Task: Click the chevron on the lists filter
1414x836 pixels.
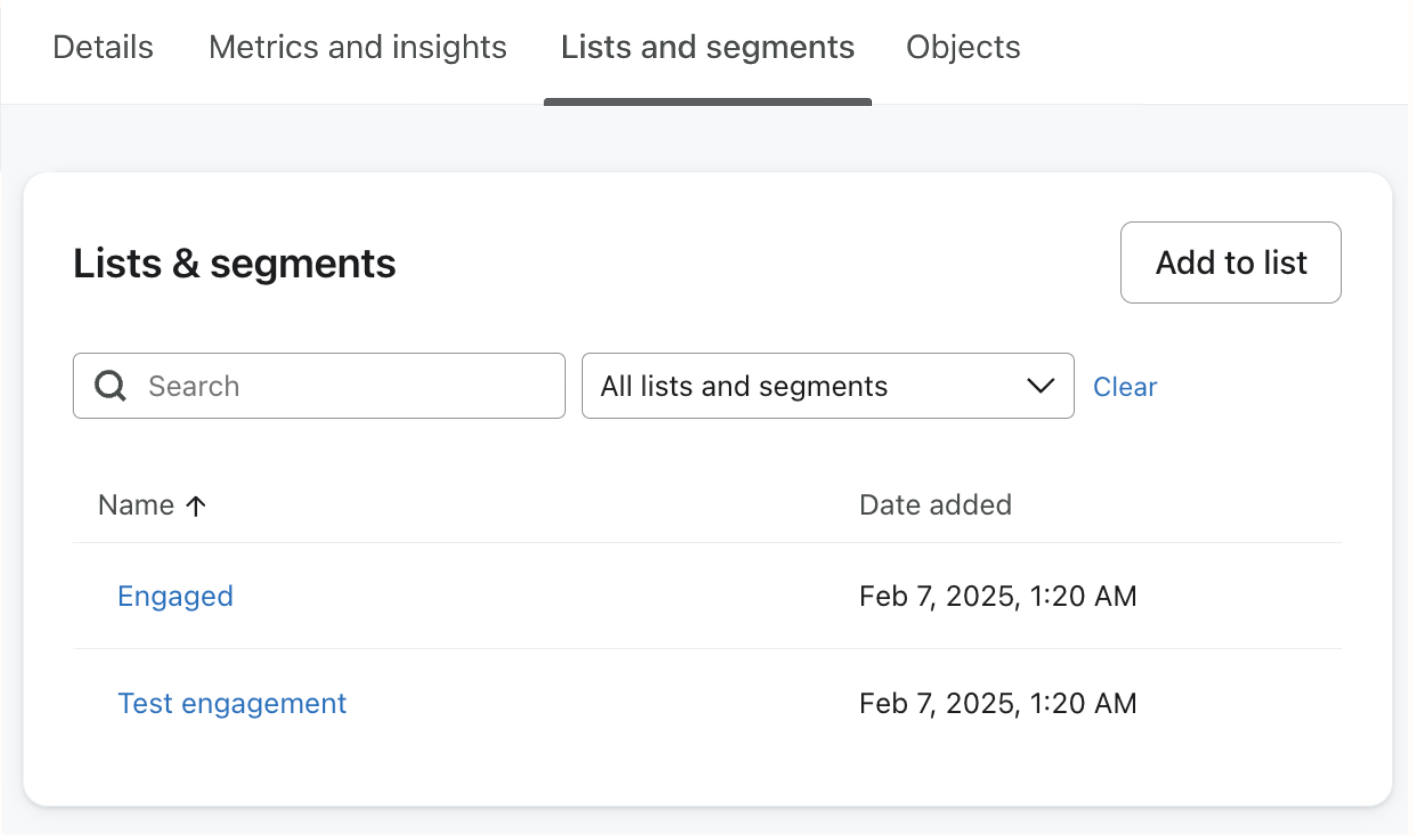Action: point(1040,386)
